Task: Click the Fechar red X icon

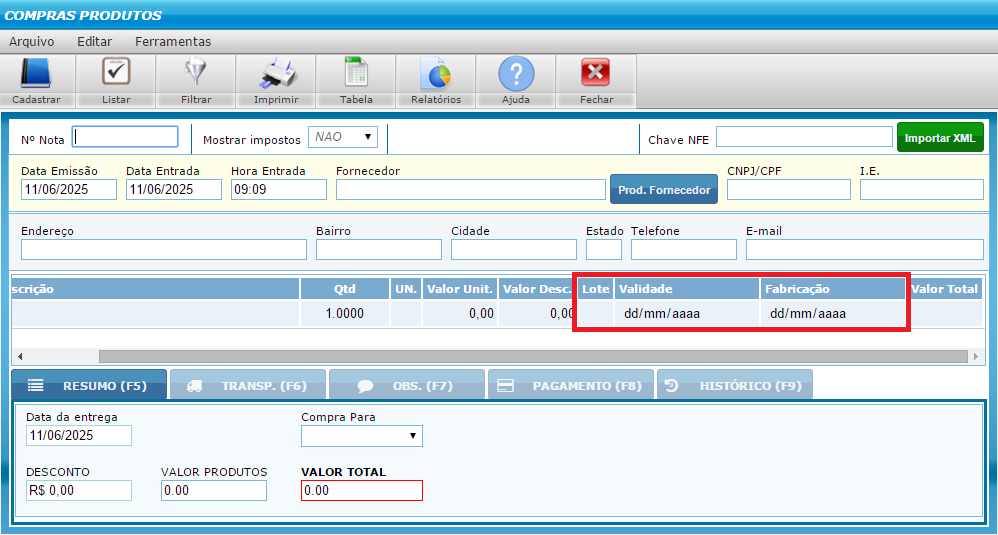Action: click(596, 74)
